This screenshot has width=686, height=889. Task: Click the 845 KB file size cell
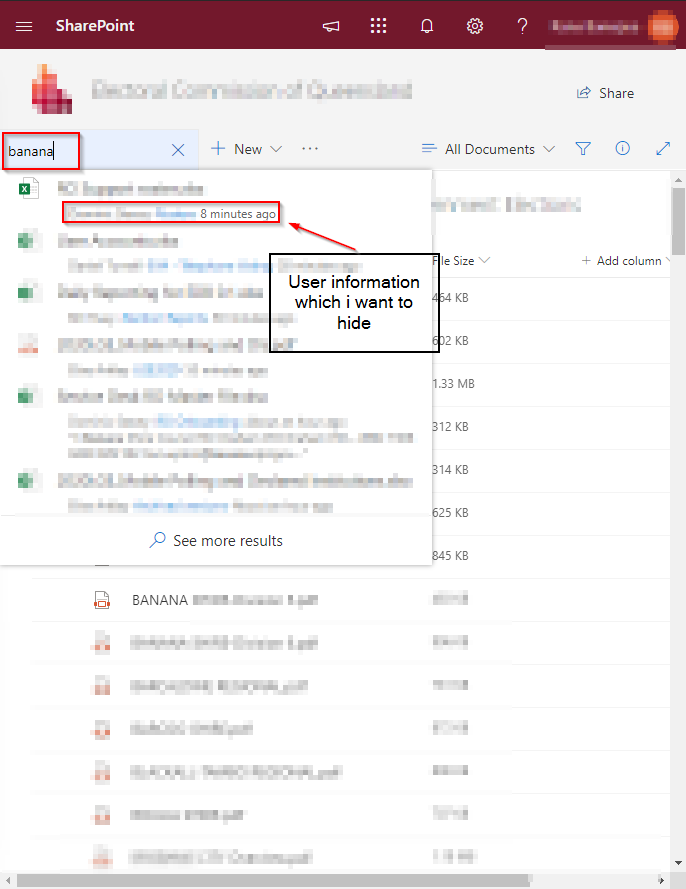[450, 556]
